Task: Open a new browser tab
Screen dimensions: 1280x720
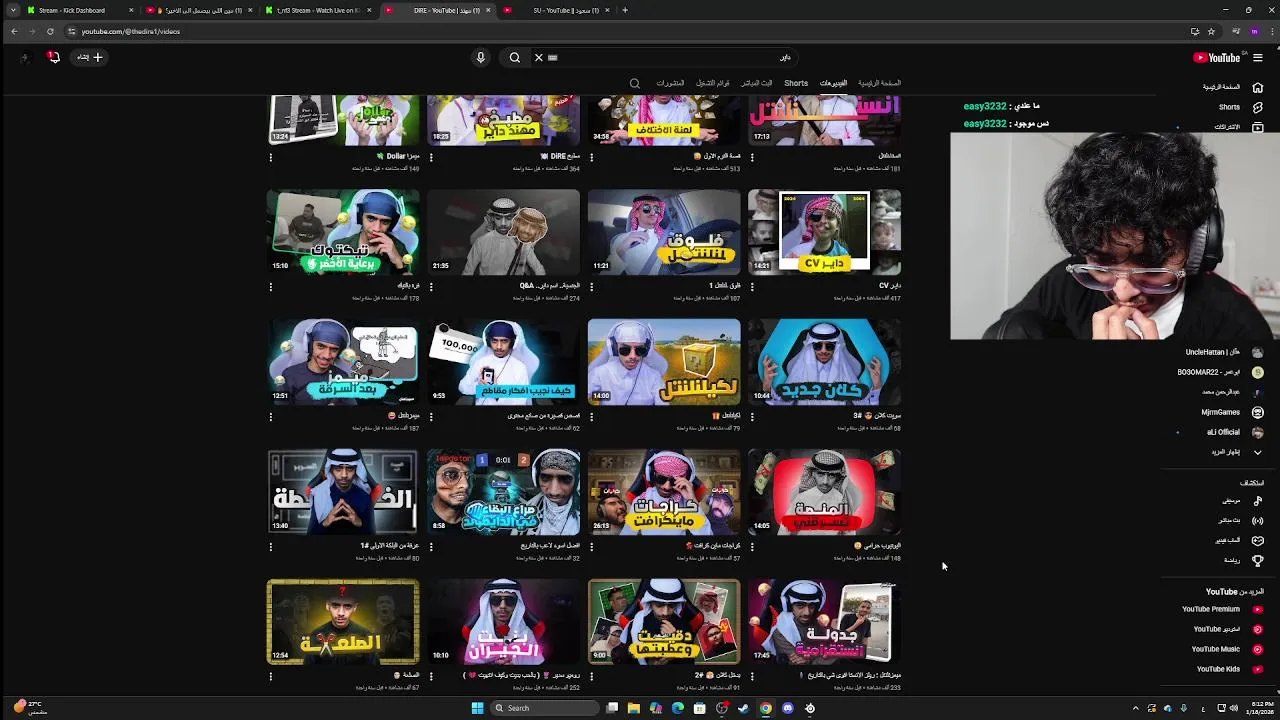Action: click(625, 10)
